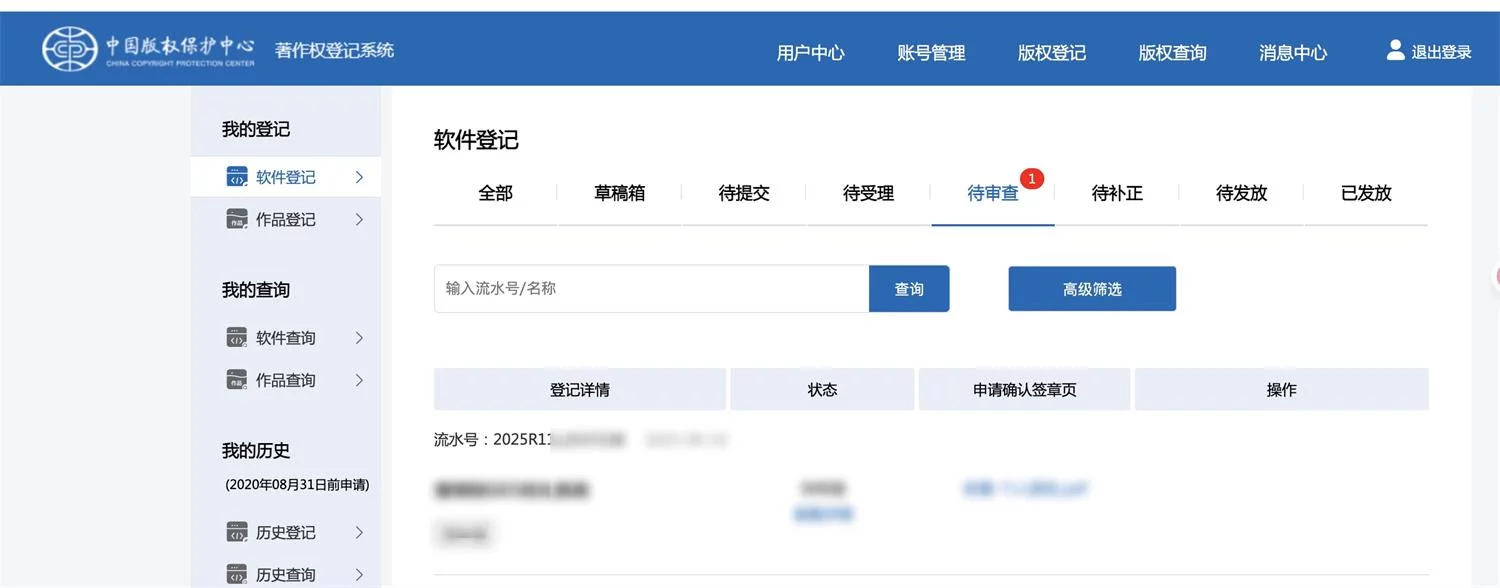
Task: Open 消息中心 from the top navigation
Action: (x=1292, y=53)
